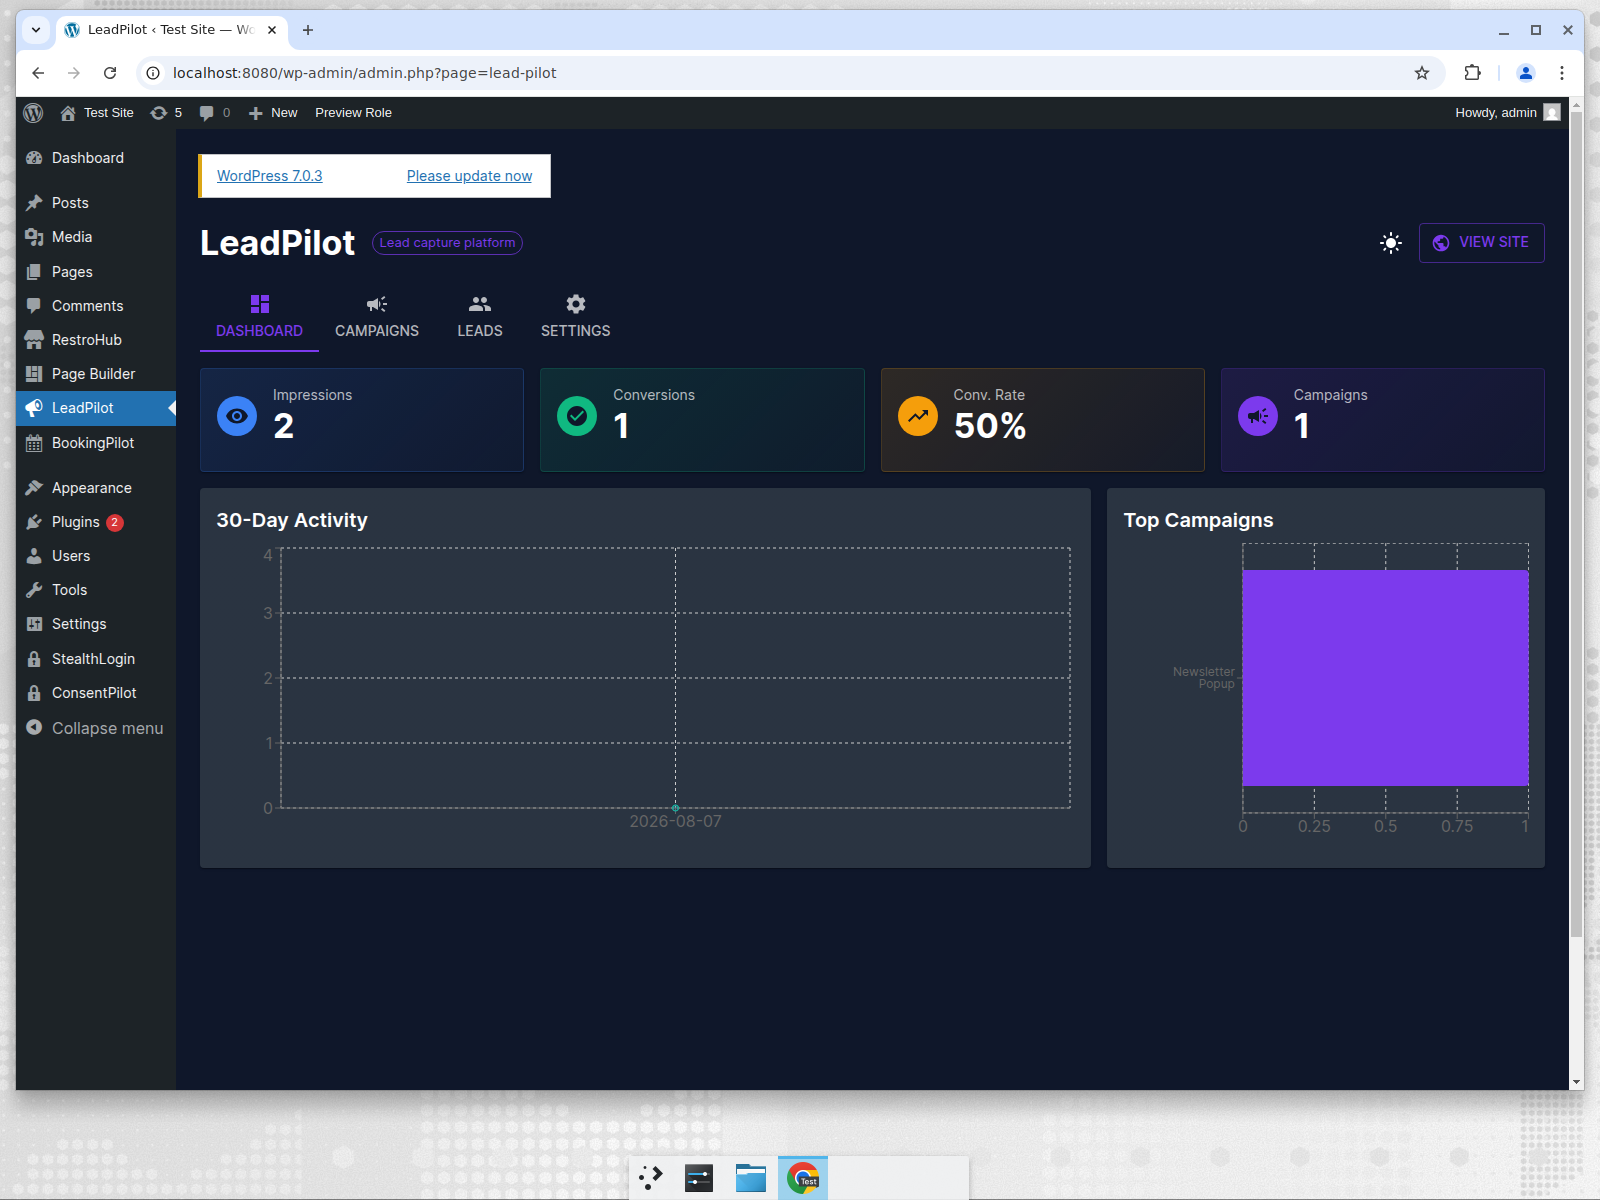Open Dashboard in the sidebar

[96, 158]
